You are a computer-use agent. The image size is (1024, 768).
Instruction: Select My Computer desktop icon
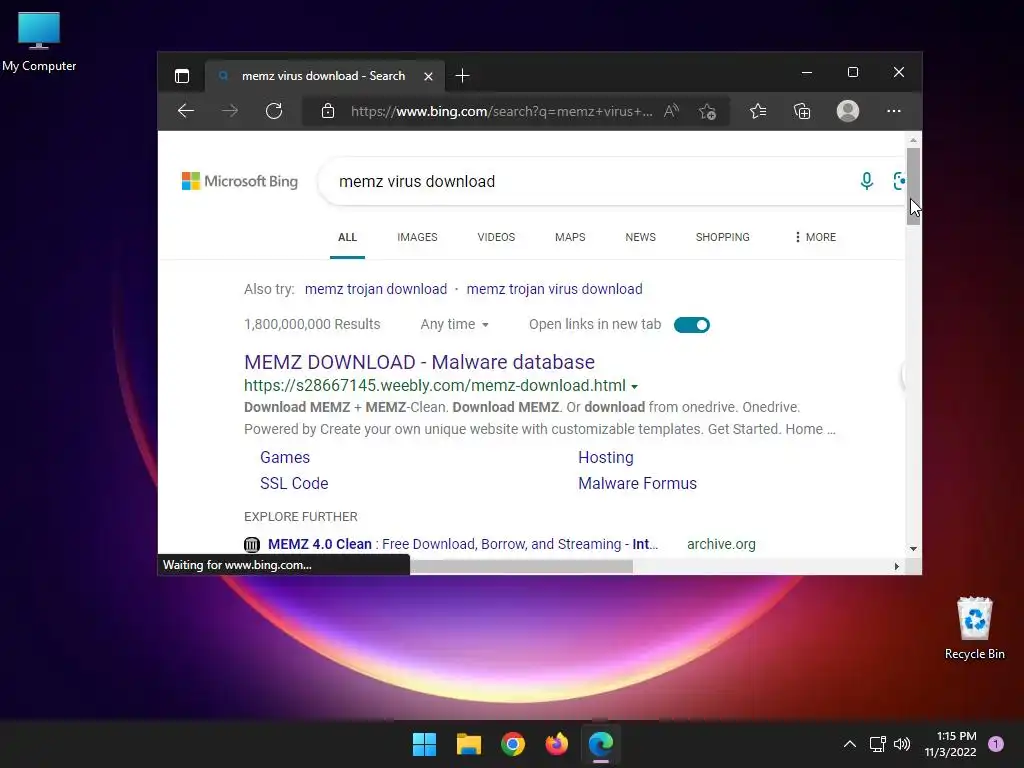pos(39,42)
